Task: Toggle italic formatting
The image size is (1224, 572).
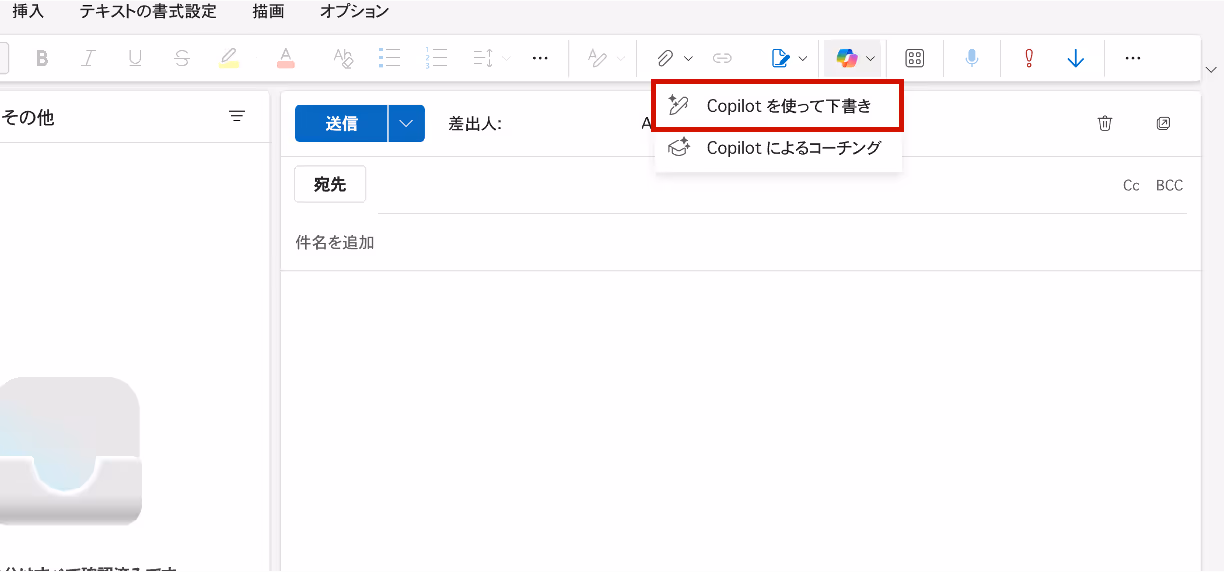Action: (x=88, y=59)
